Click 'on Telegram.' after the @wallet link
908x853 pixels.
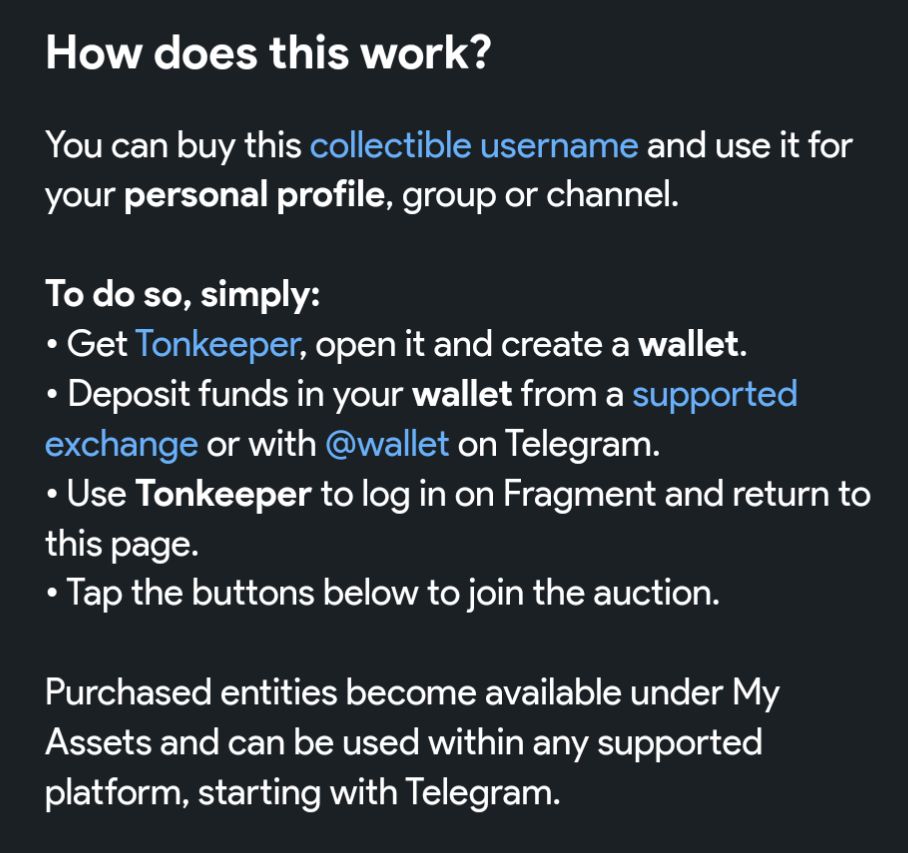click(x=559, y=444)
